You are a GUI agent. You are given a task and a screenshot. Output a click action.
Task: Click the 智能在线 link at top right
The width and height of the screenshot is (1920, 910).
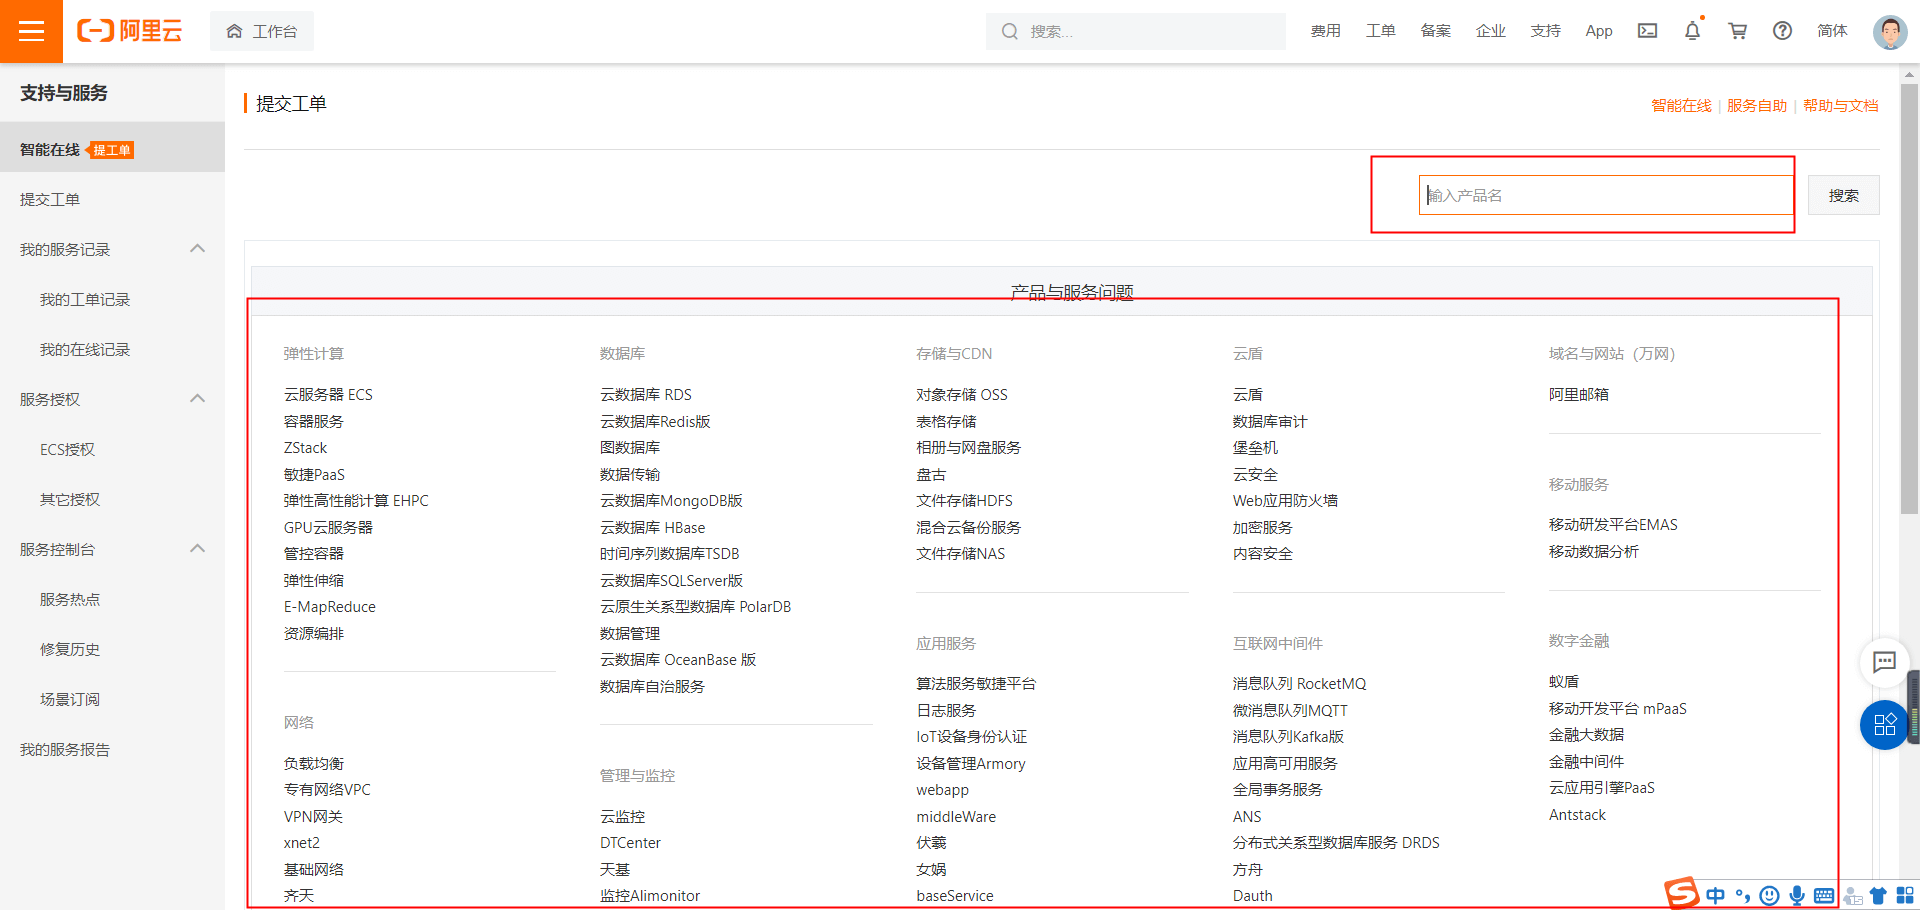point(1681,105)
